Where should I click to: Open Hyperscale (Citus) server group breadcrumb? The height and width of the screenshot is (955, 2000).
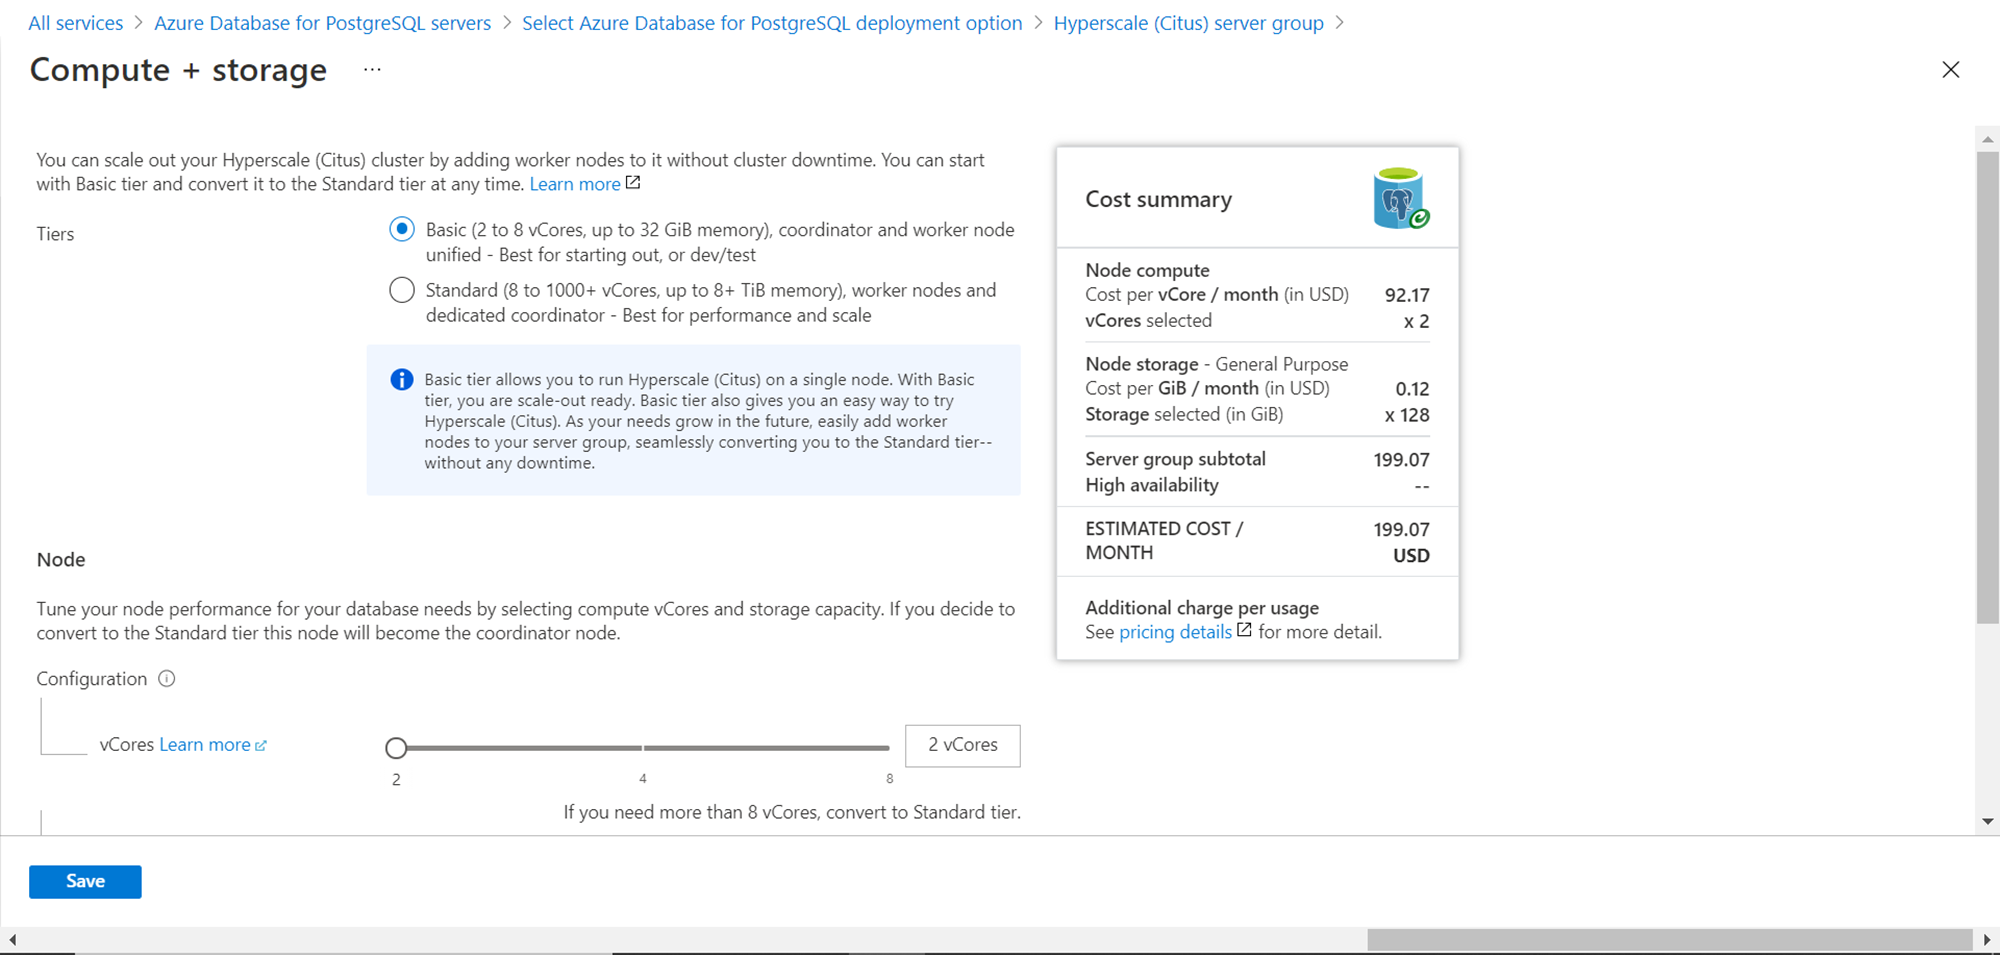pos(1188,23)
